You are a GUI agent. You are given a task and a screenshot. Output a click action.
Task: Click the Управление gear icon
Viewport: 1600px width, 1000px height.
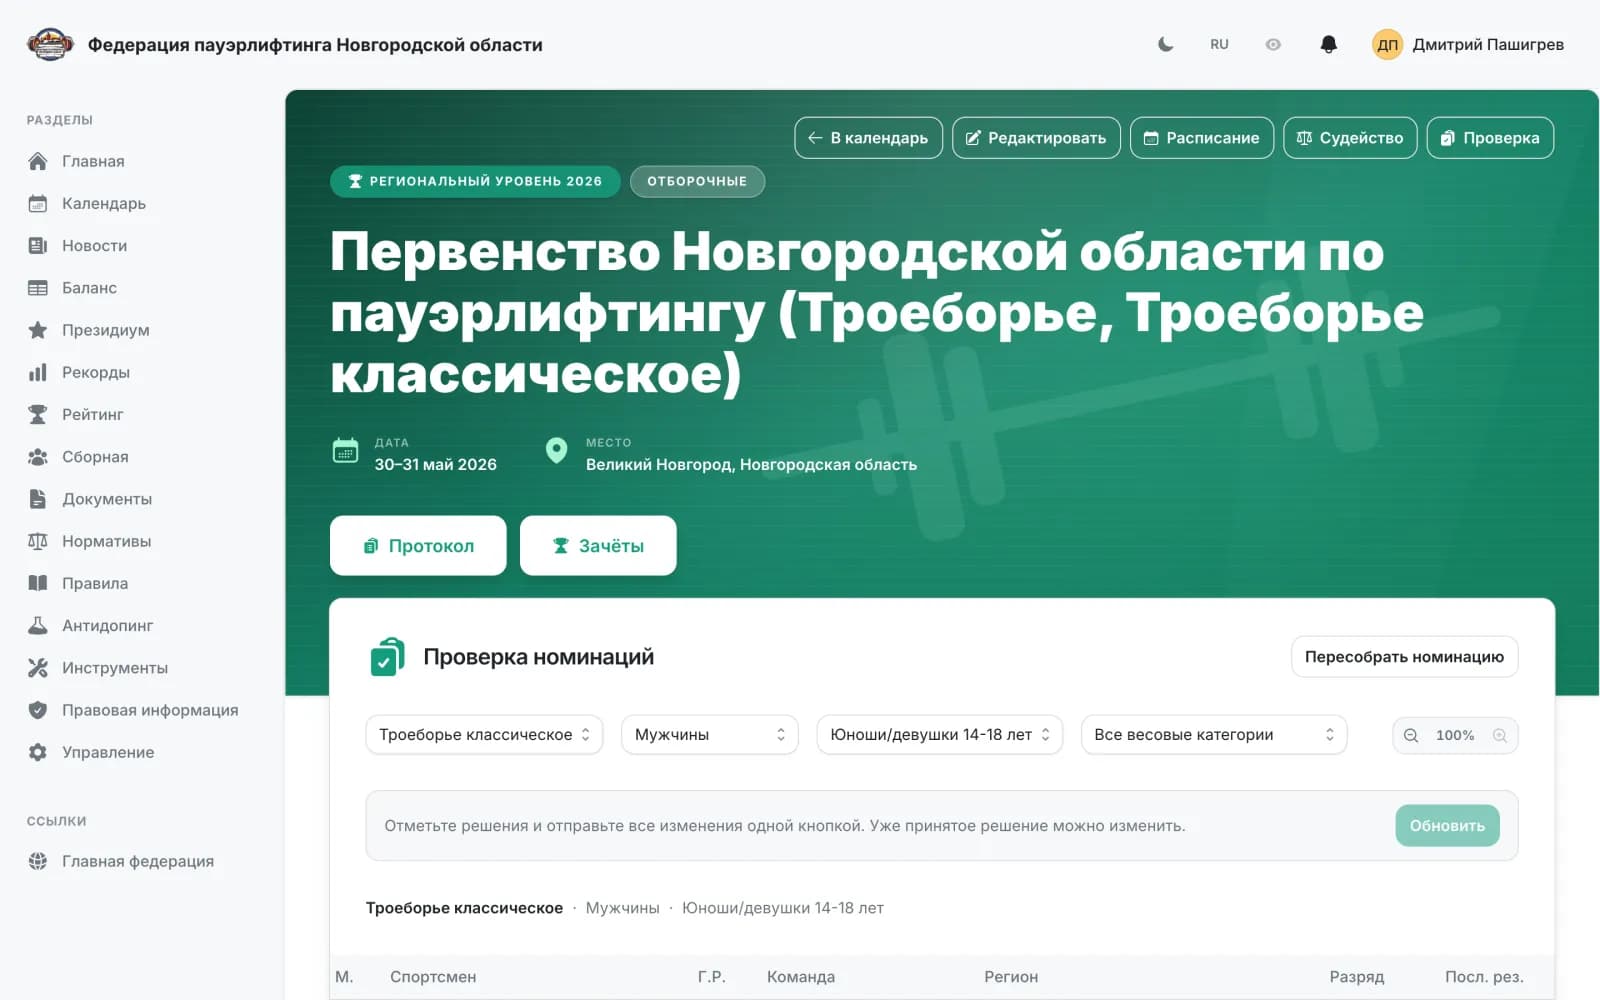pos(38,752)
